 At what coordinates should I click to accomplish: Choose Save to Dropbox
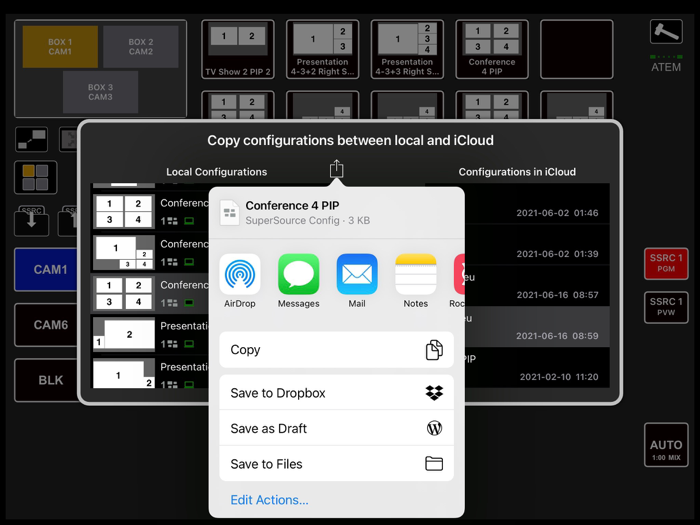tap(337, 393)
